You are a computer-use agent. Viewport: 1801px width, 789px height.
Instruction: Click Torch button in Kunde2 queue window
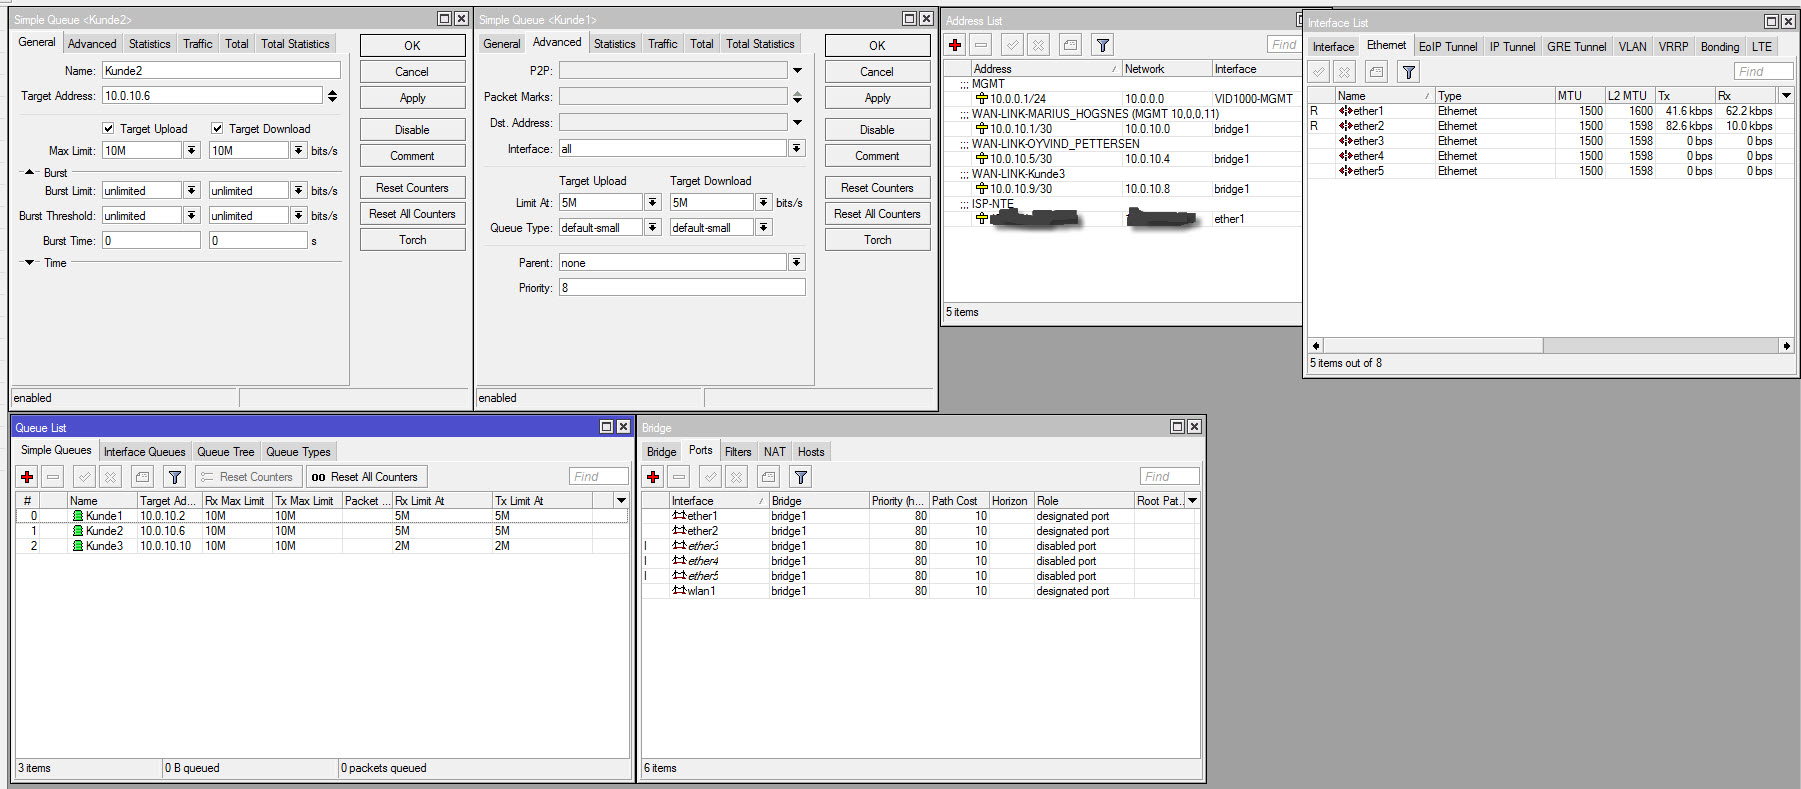tap(412, 240)
